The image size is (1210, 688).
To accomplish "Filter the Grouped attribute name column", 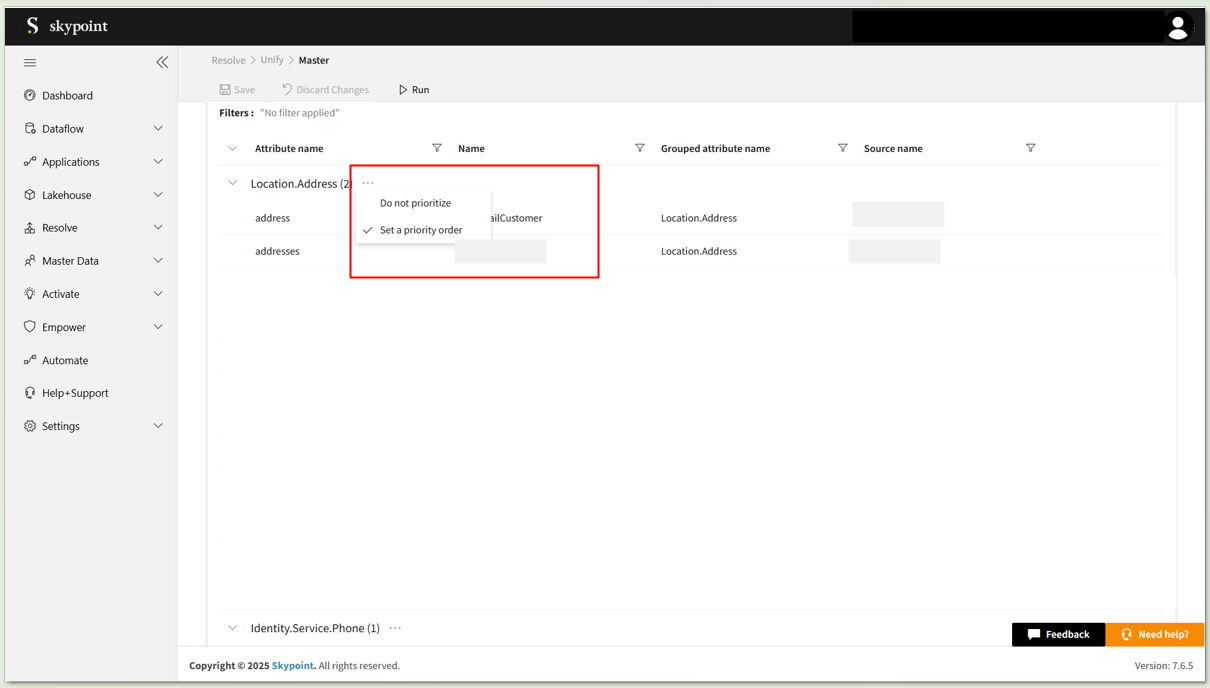I will [843, 148].
